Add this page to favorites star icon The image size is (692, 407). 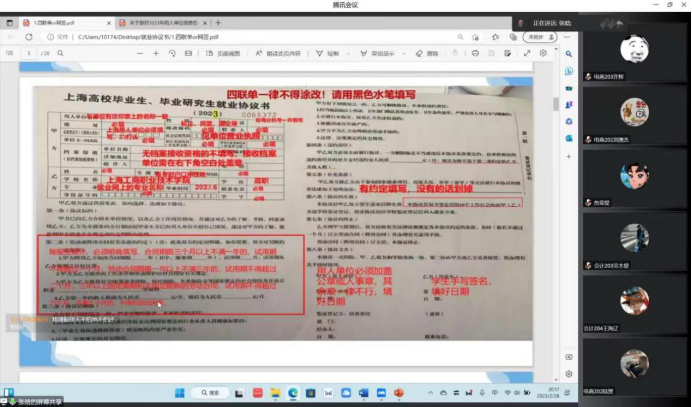pyautogui.click(x=475, y=37)
